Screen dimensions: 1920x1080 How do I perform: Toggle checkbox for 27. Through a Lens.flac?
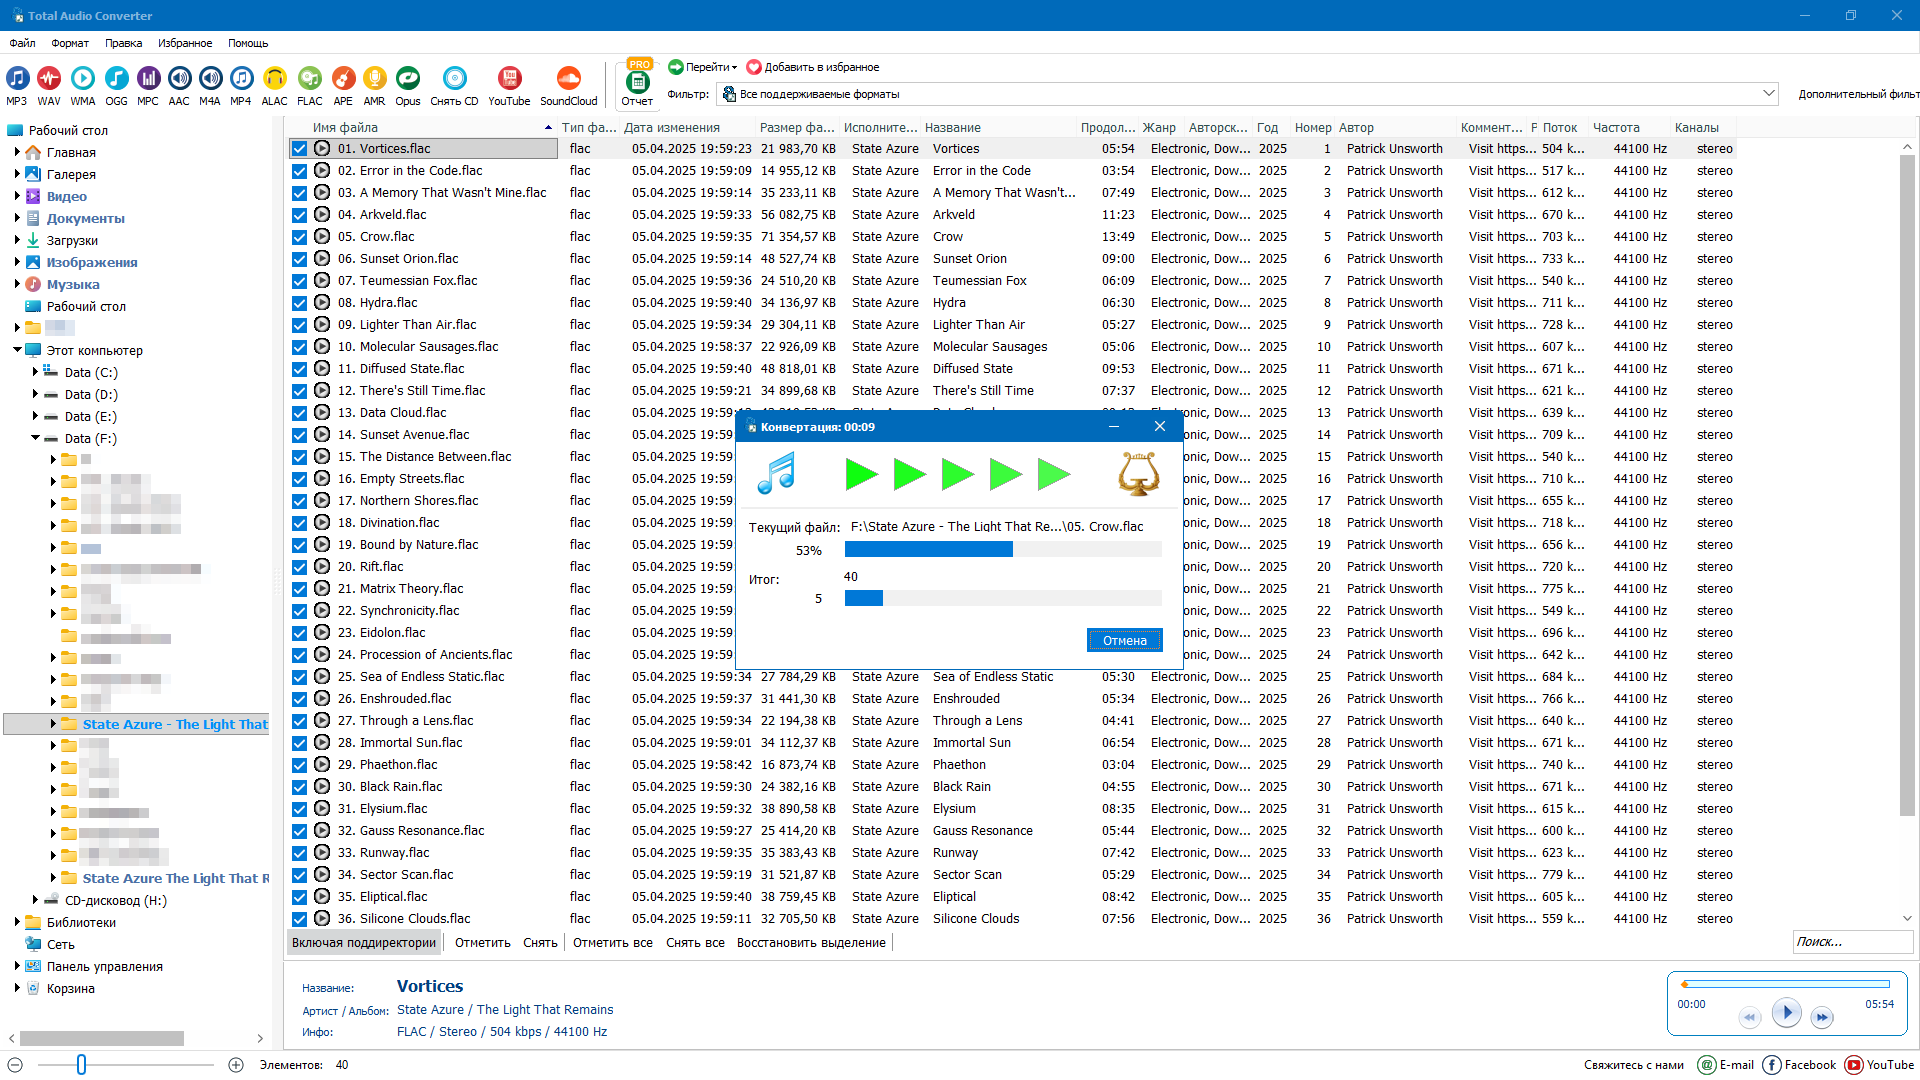[299, 721]
